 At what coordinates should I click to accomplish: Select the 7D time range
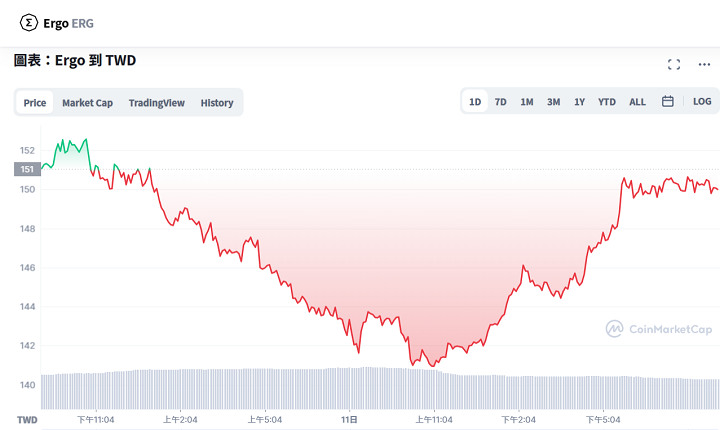501,102
